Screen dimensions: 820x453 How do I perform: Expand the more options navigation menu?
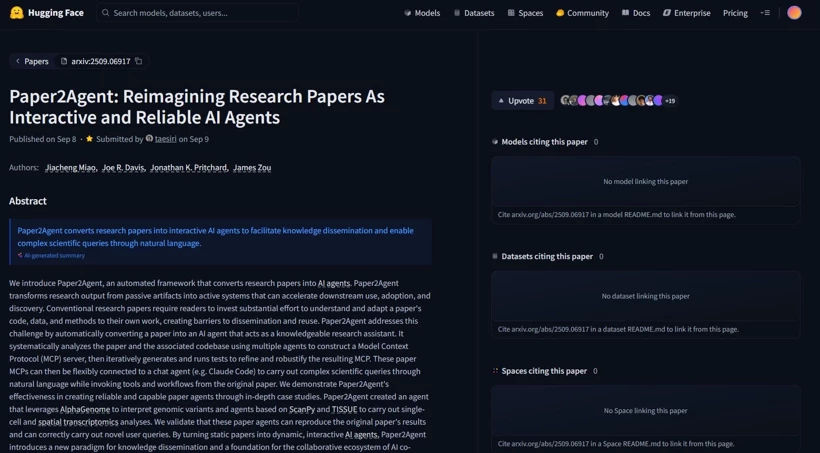766,13
